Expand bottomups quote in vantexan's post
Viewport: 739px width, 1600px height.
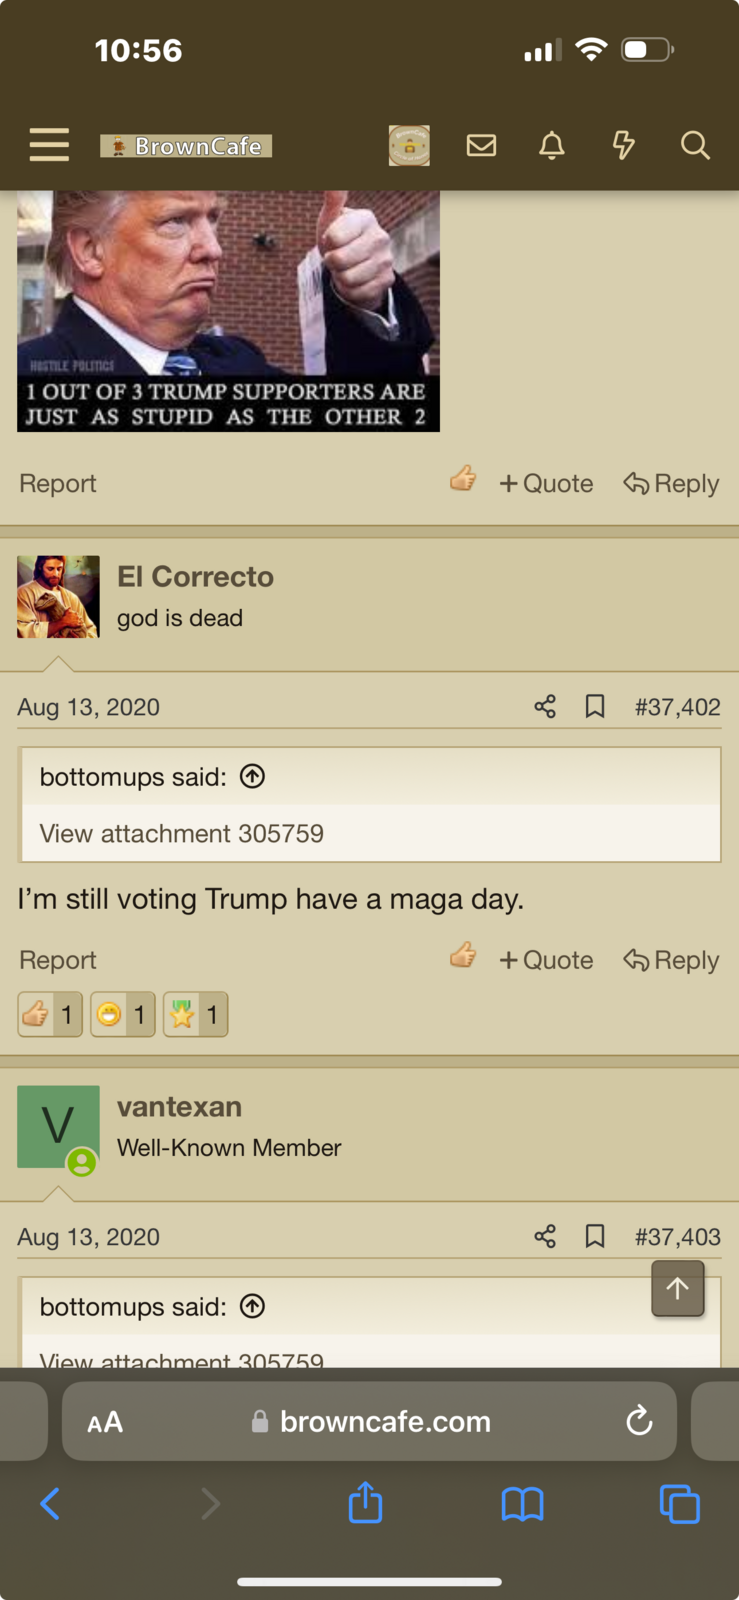pos(253,1306)
